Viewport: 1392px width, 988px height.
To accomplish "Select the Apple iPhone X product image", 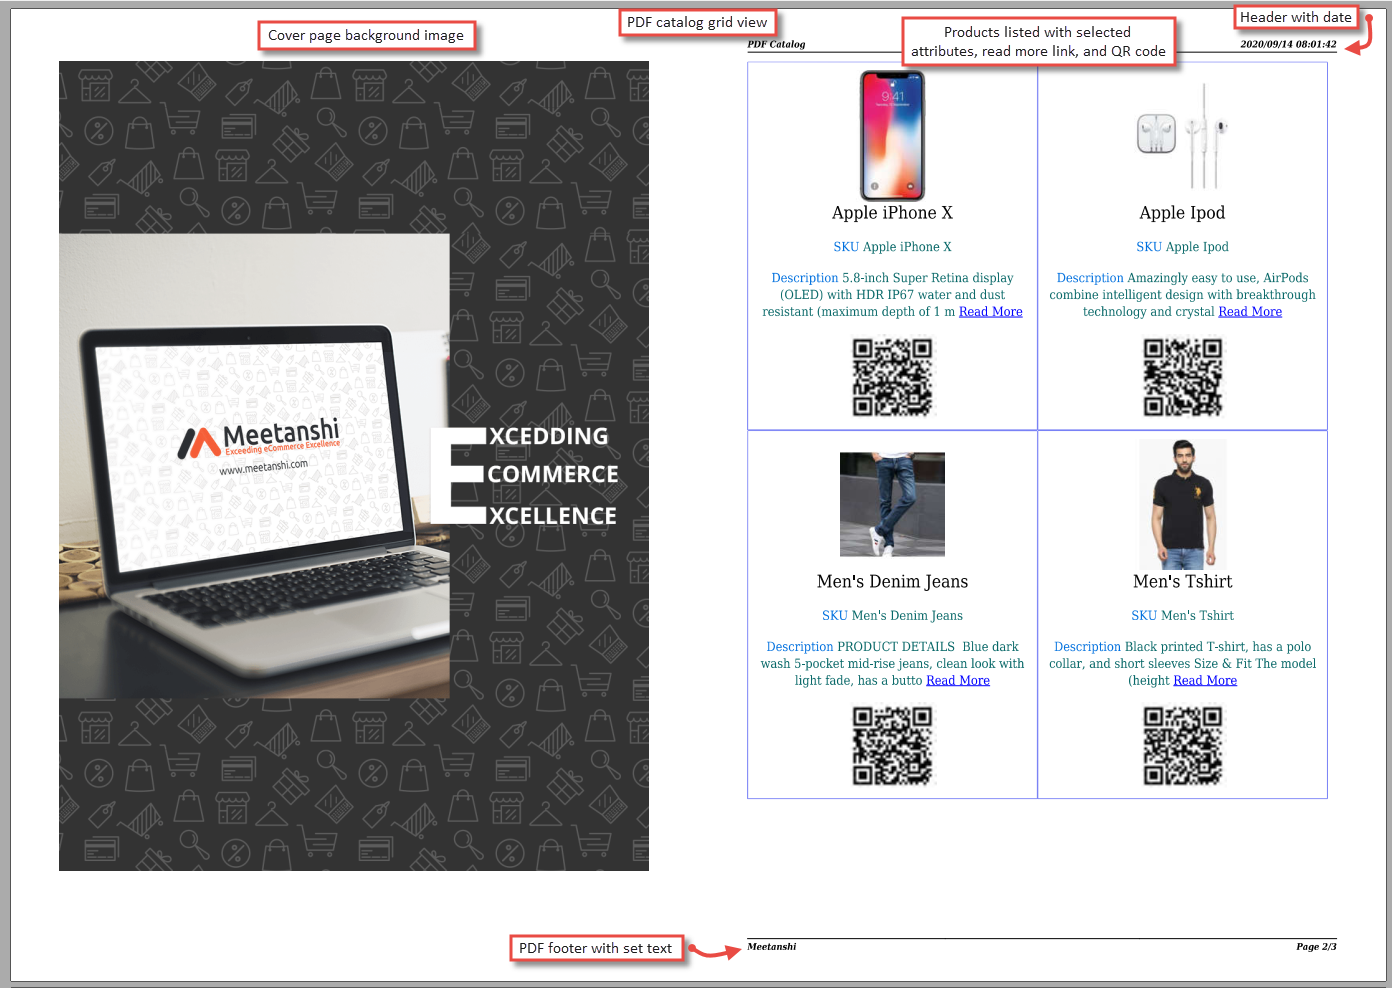I will pyautogui.click(x=893, y=136).
